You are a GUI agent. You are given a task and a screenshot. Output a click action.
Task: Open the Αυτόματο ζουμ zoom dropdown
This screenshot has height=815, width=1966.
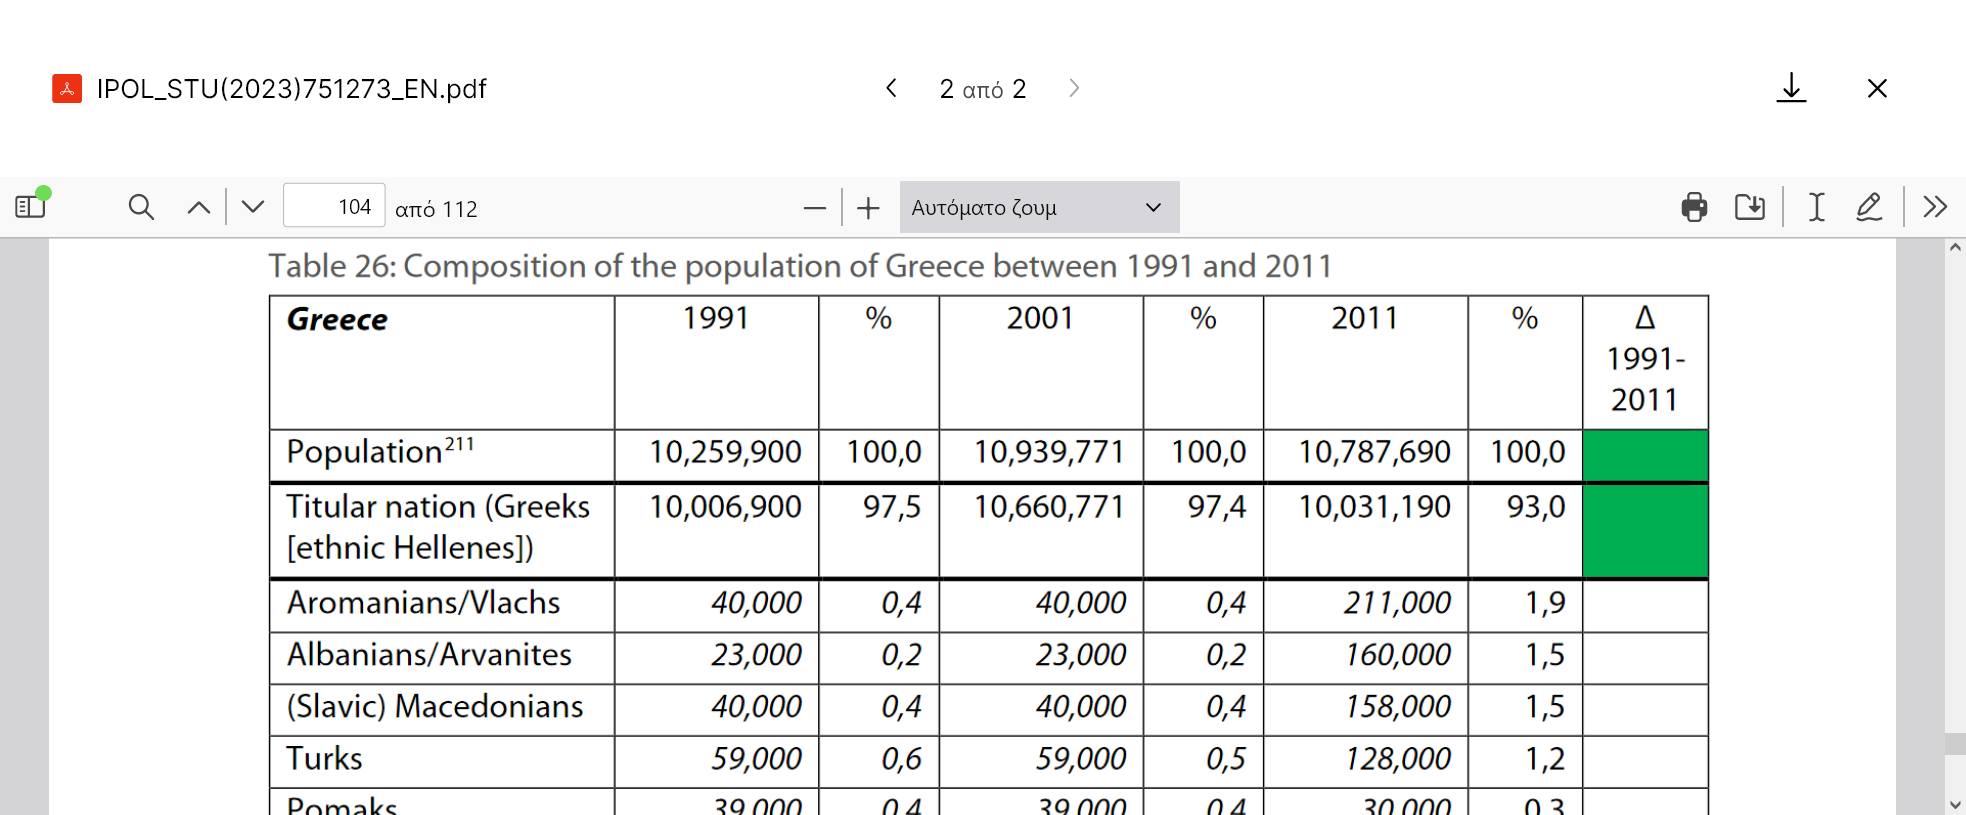tap(1038, 207)
